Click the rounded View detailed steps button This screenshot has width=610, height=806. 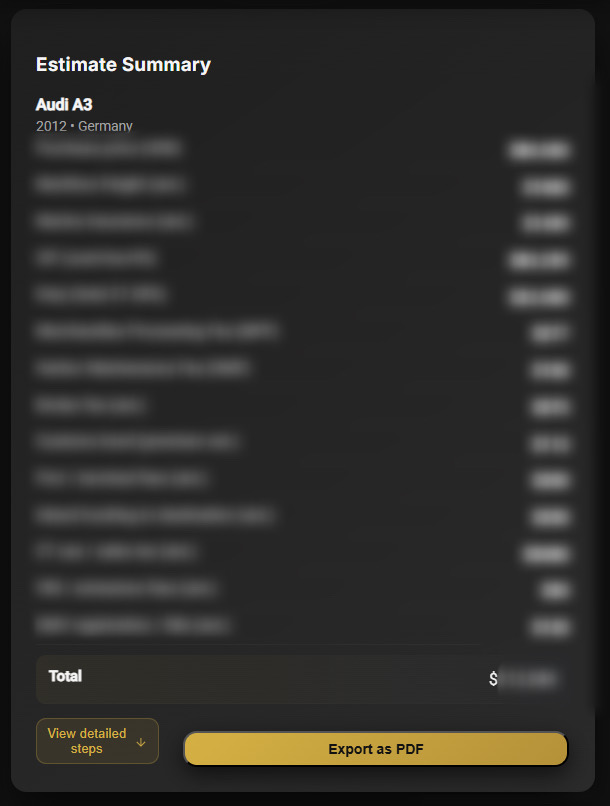point(97,740)
